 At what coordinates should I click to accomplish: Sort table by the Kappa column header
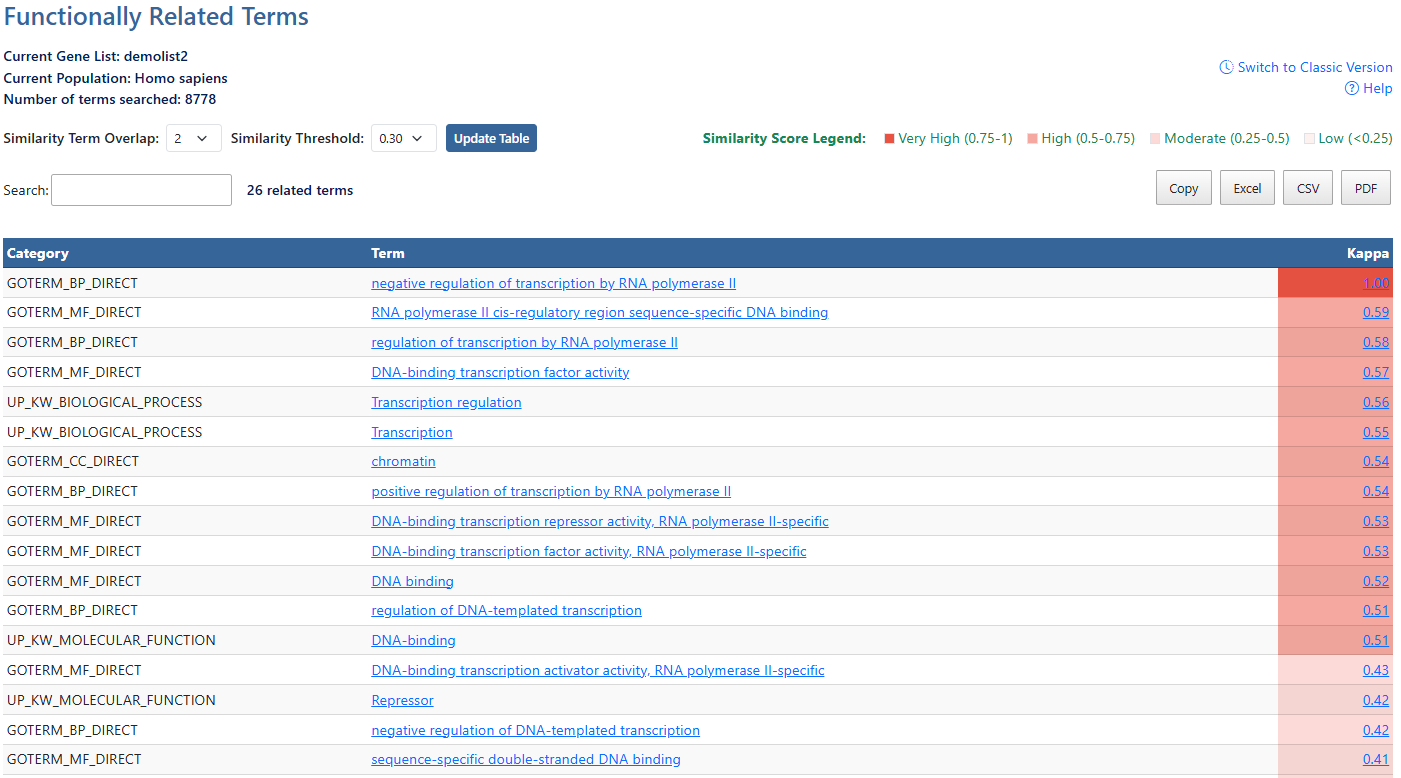(x=1367, y=253)
